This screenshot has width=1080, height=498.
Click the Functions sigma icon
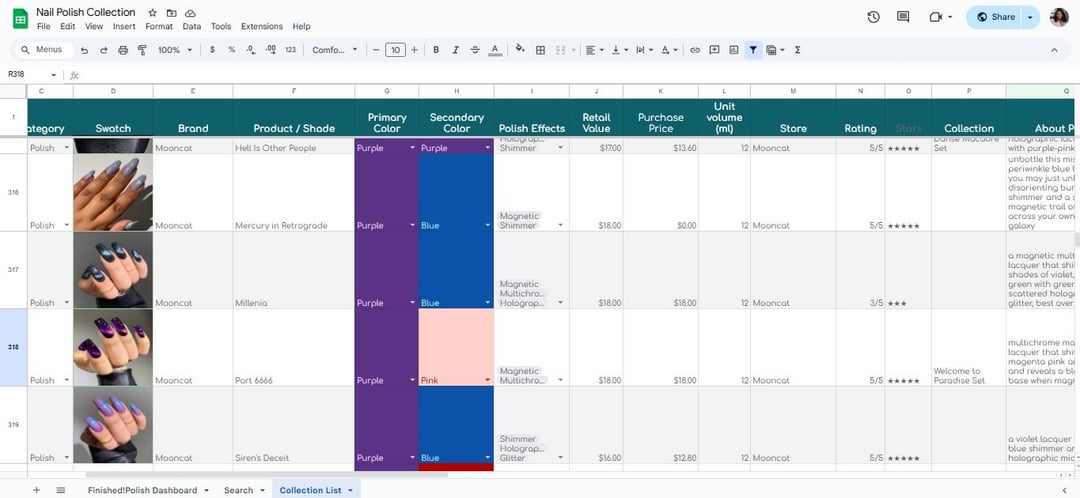click(797, 50)
